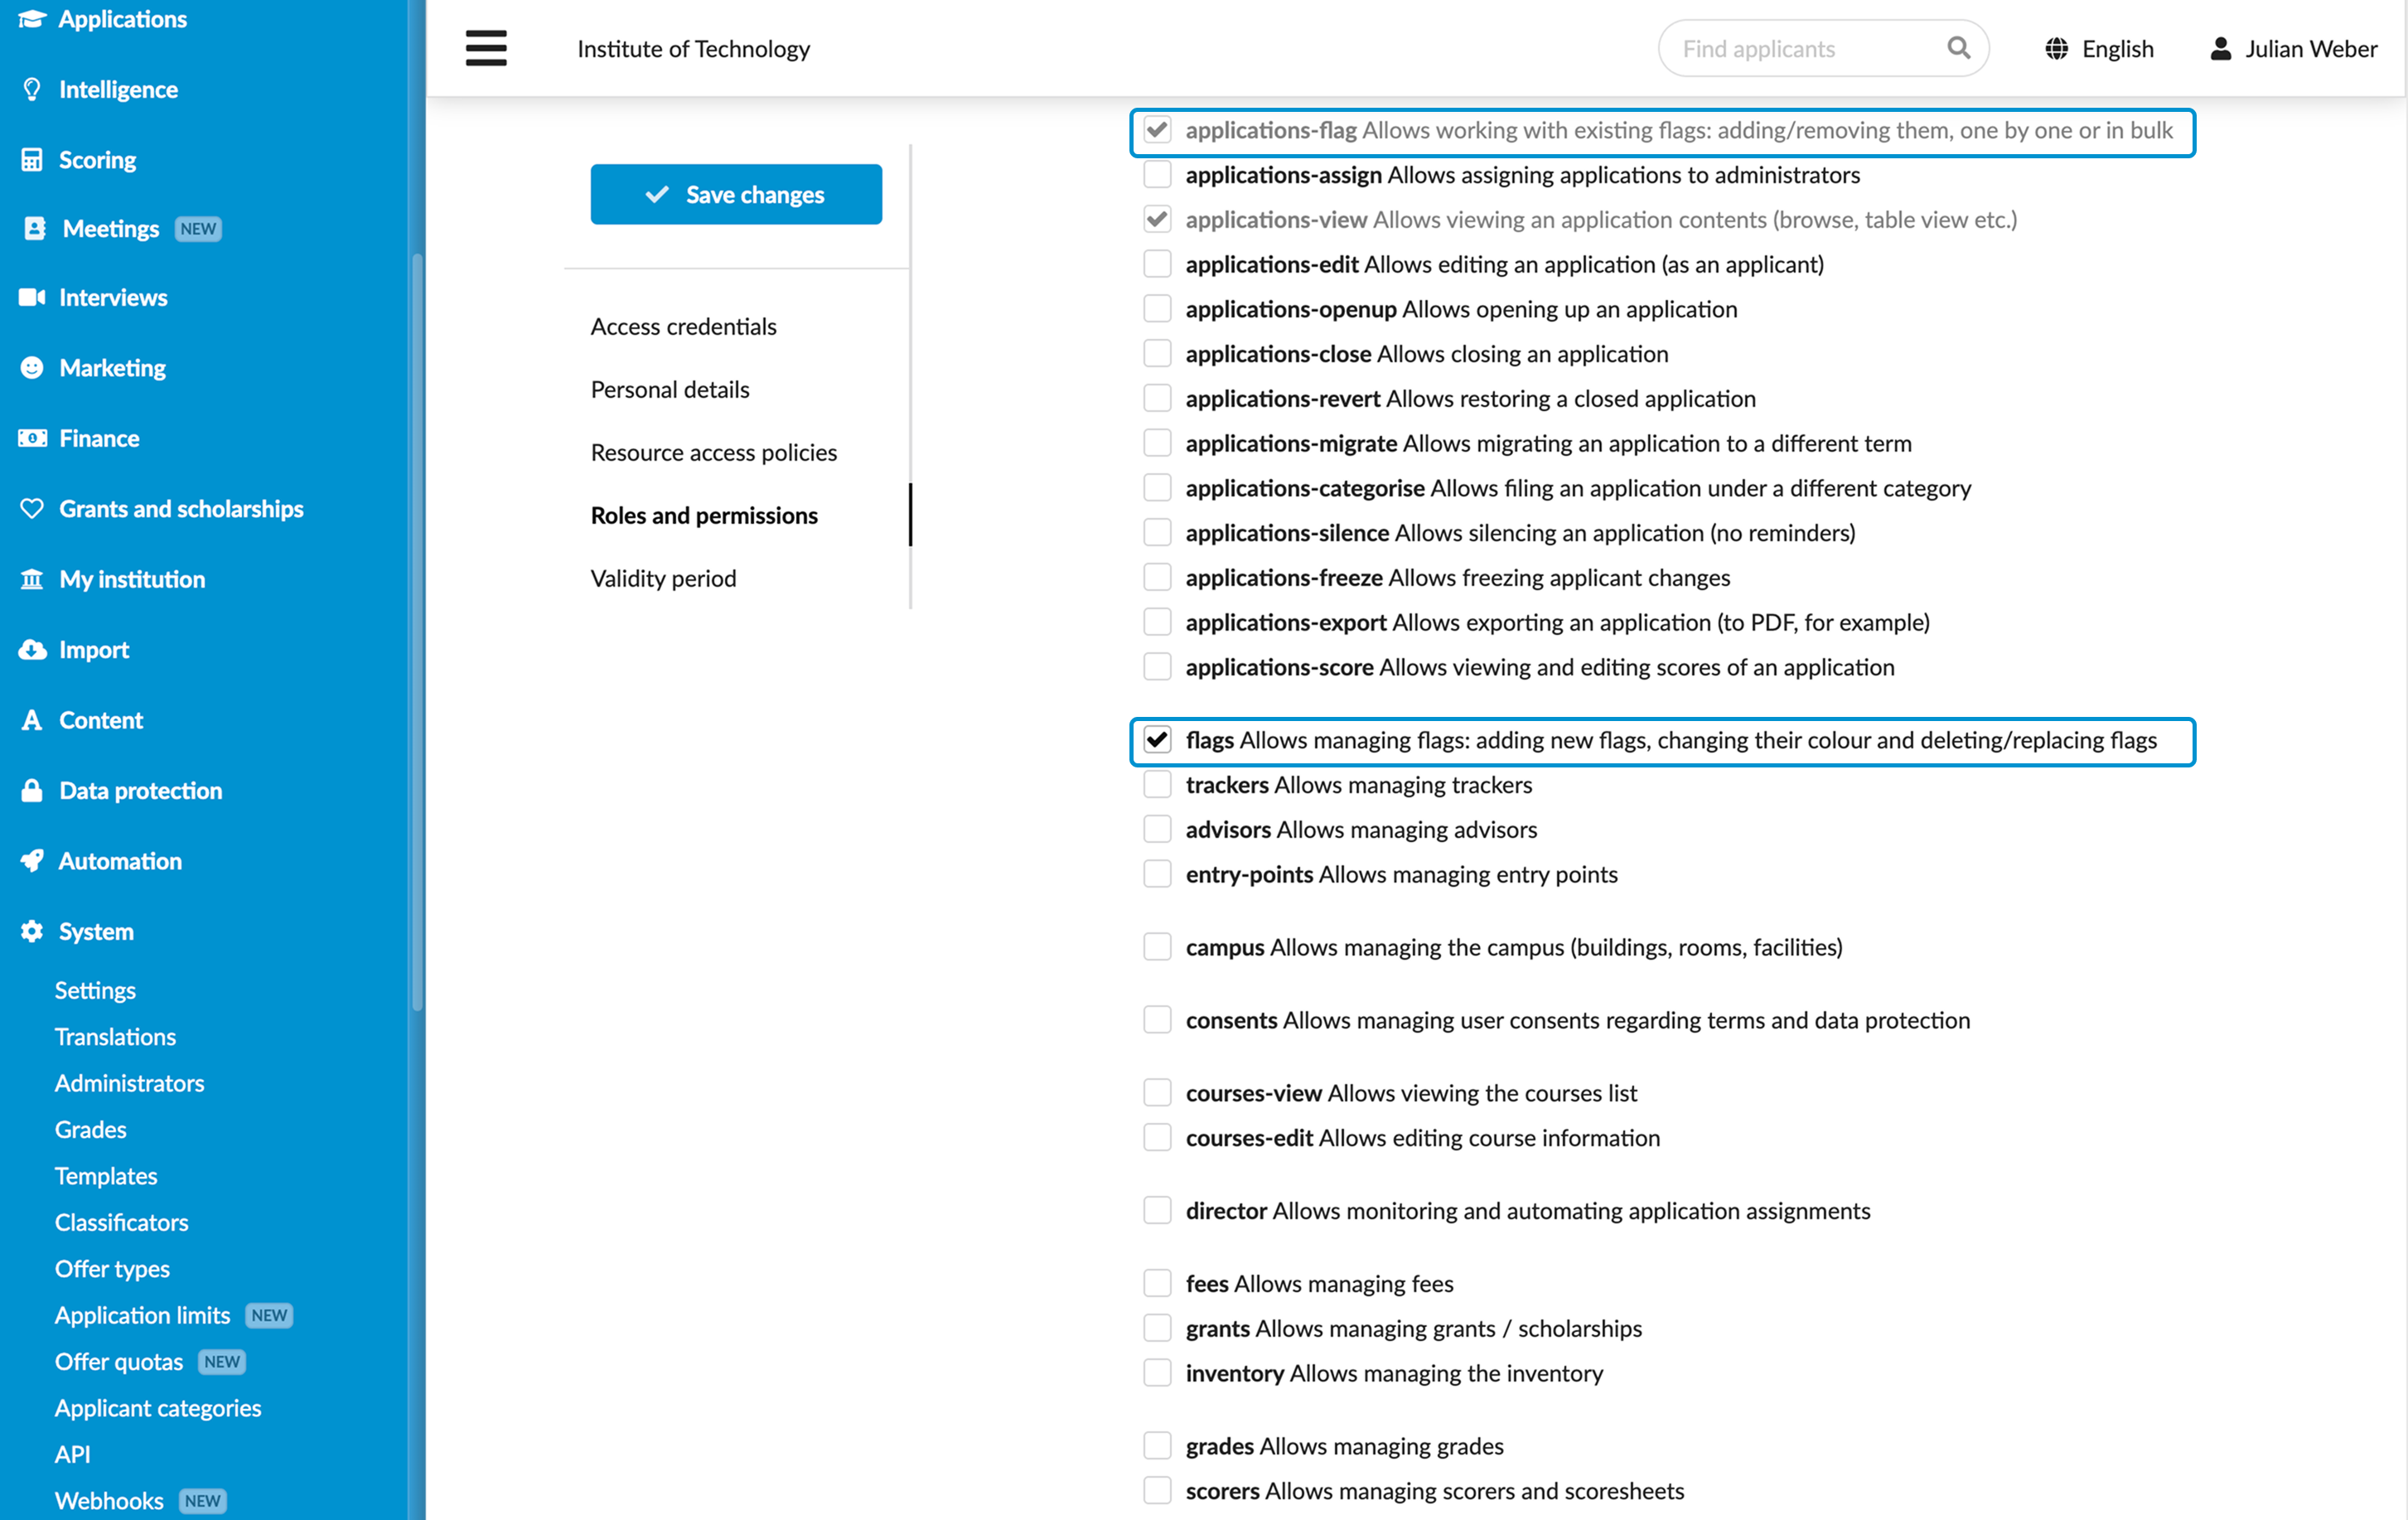The height and width of the screenshot is (1520, 2408).
Task: Click the Save changes button
Action: pos(736,194)
